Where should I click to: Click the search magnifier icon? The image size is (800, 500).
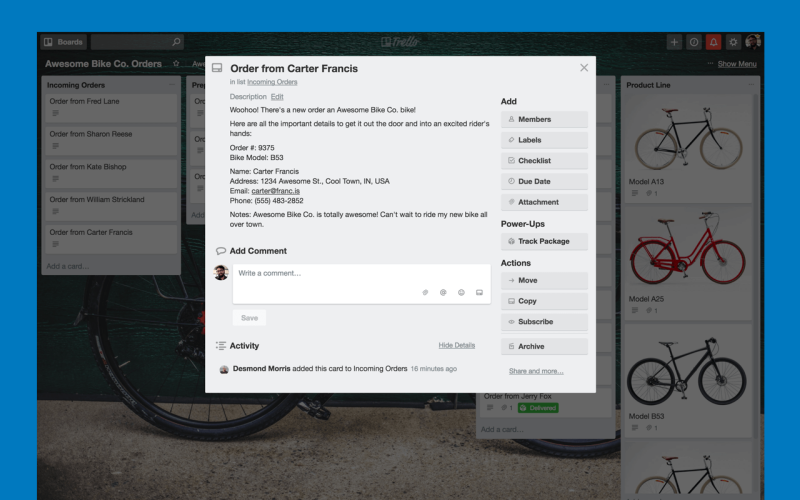(x=176, y=42)
